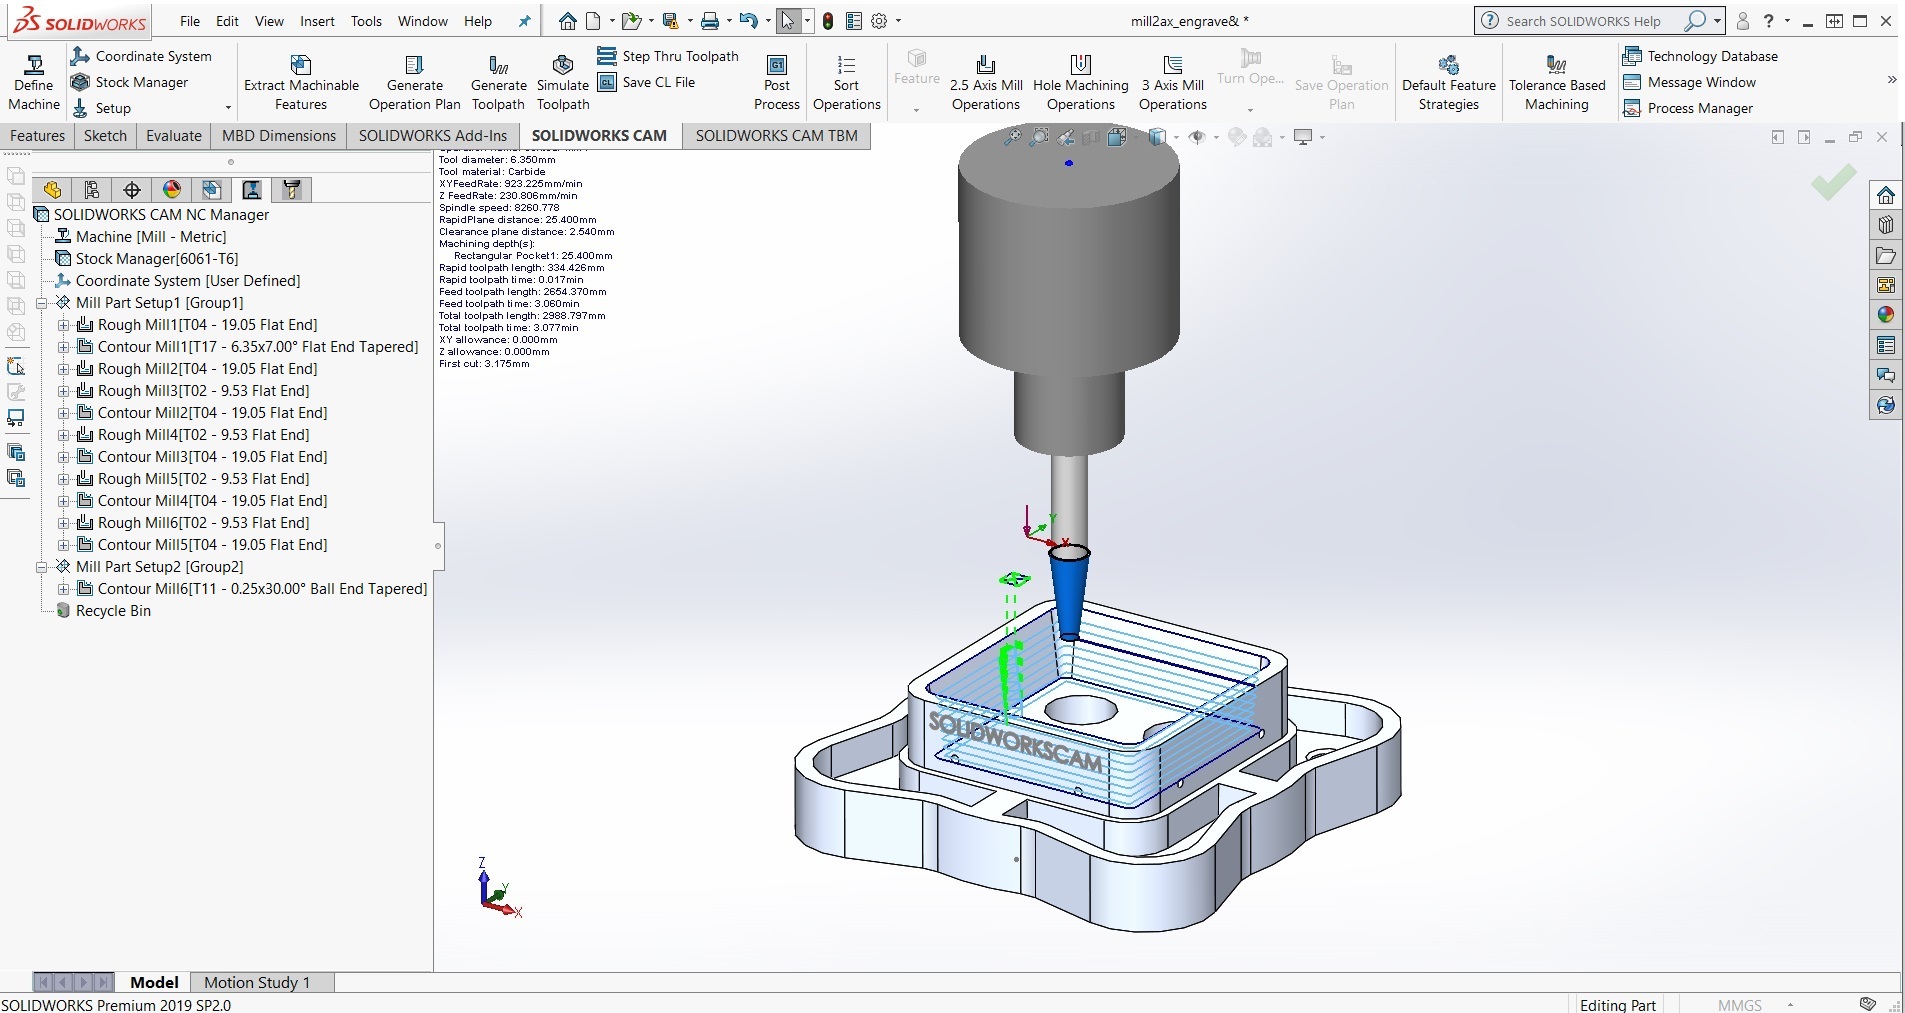Viewport: 1905px width, 1013px height.
Task: Switch to the Features tab
Action: (x=37, y=136)
